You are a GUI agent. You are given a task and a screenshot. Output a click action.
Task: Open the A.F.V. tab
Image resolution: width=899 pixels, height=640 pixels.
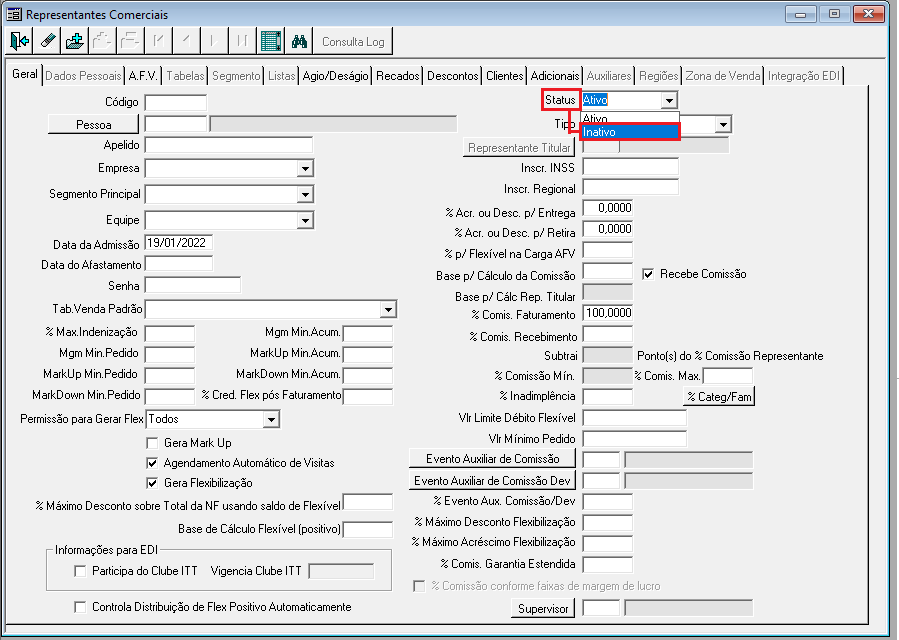[143, 76]
